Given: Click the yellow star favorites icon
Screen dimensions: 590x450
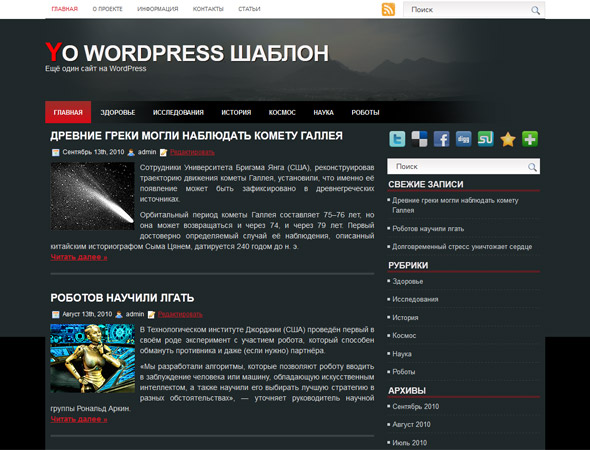Looking at the screenshot, I should [x=508, y=139].
